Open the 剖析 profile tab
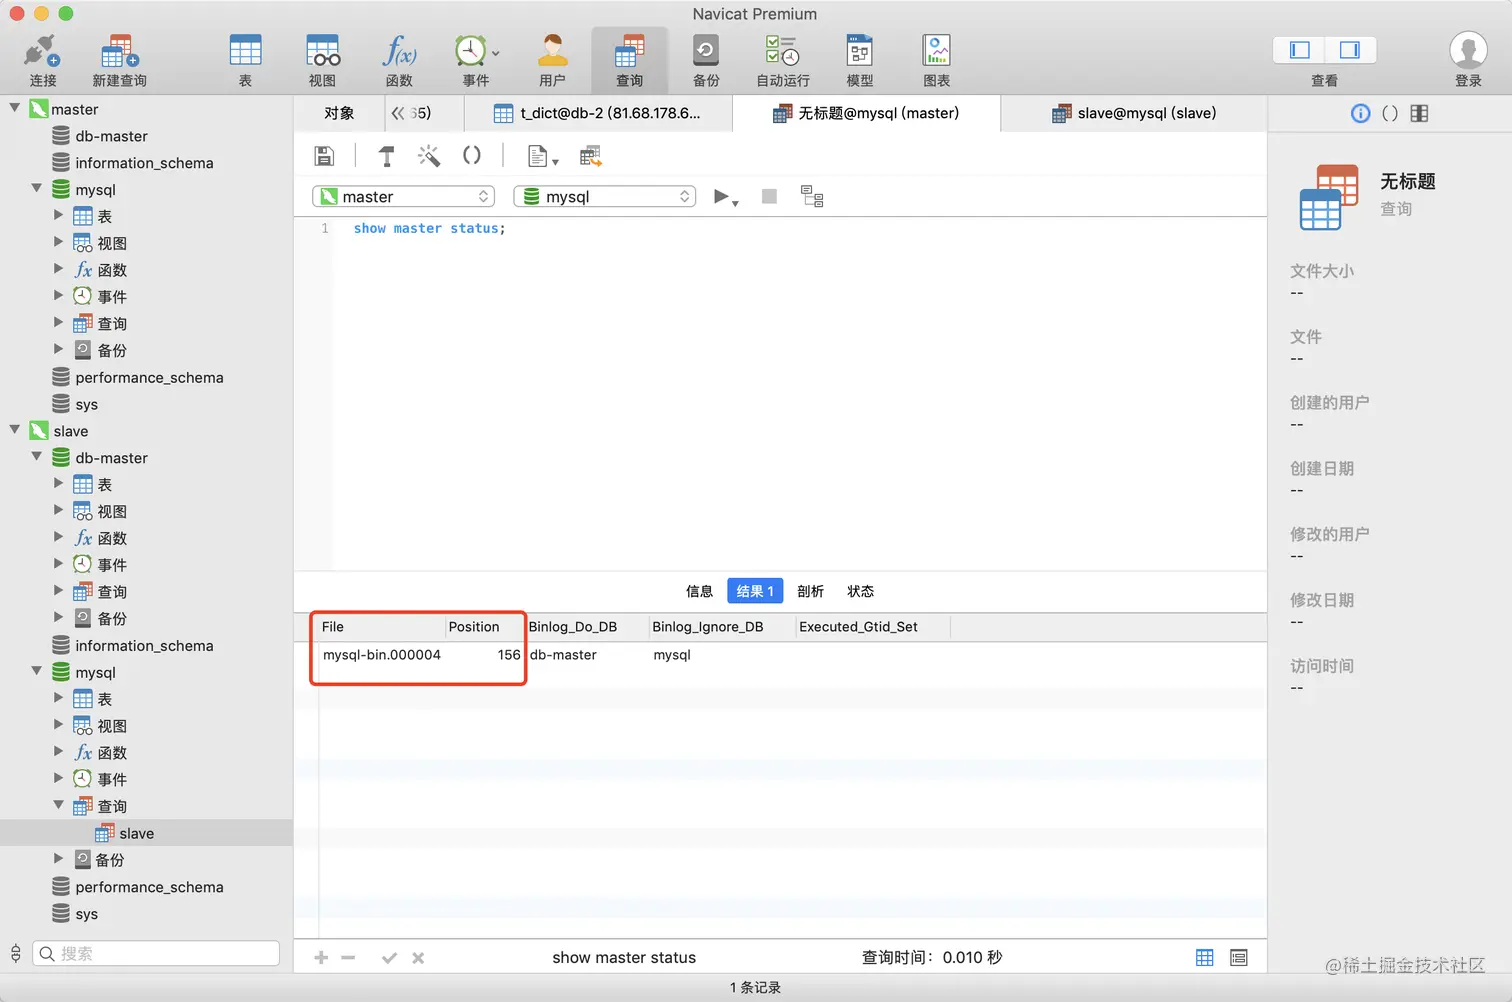Image resolution: width=1512 pixels, height=1002 pixels. [810, 591]
